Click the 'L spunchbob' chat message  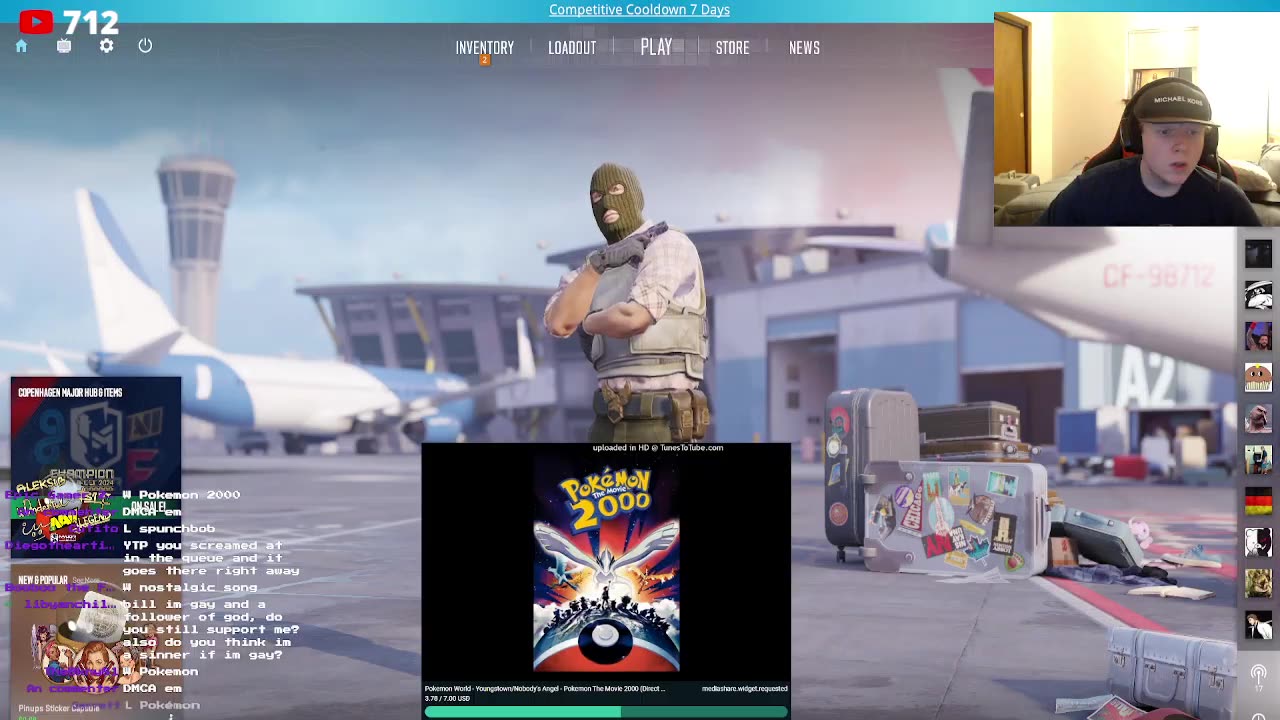coord(169,528)
